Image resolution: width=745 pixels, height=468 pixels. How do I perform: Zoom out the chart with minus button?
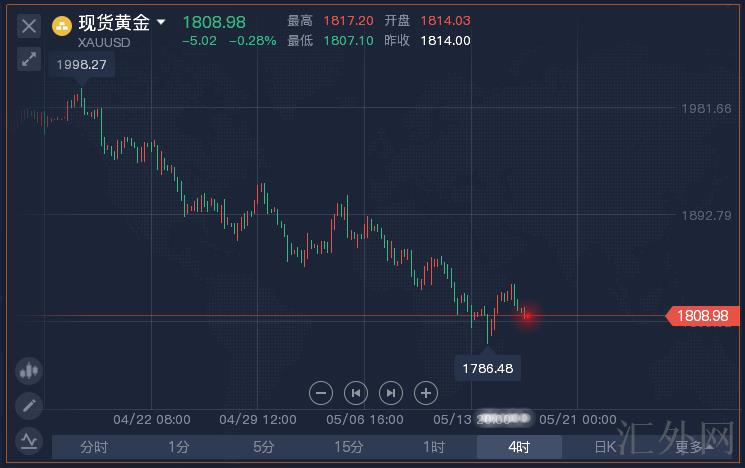(321, 393)
